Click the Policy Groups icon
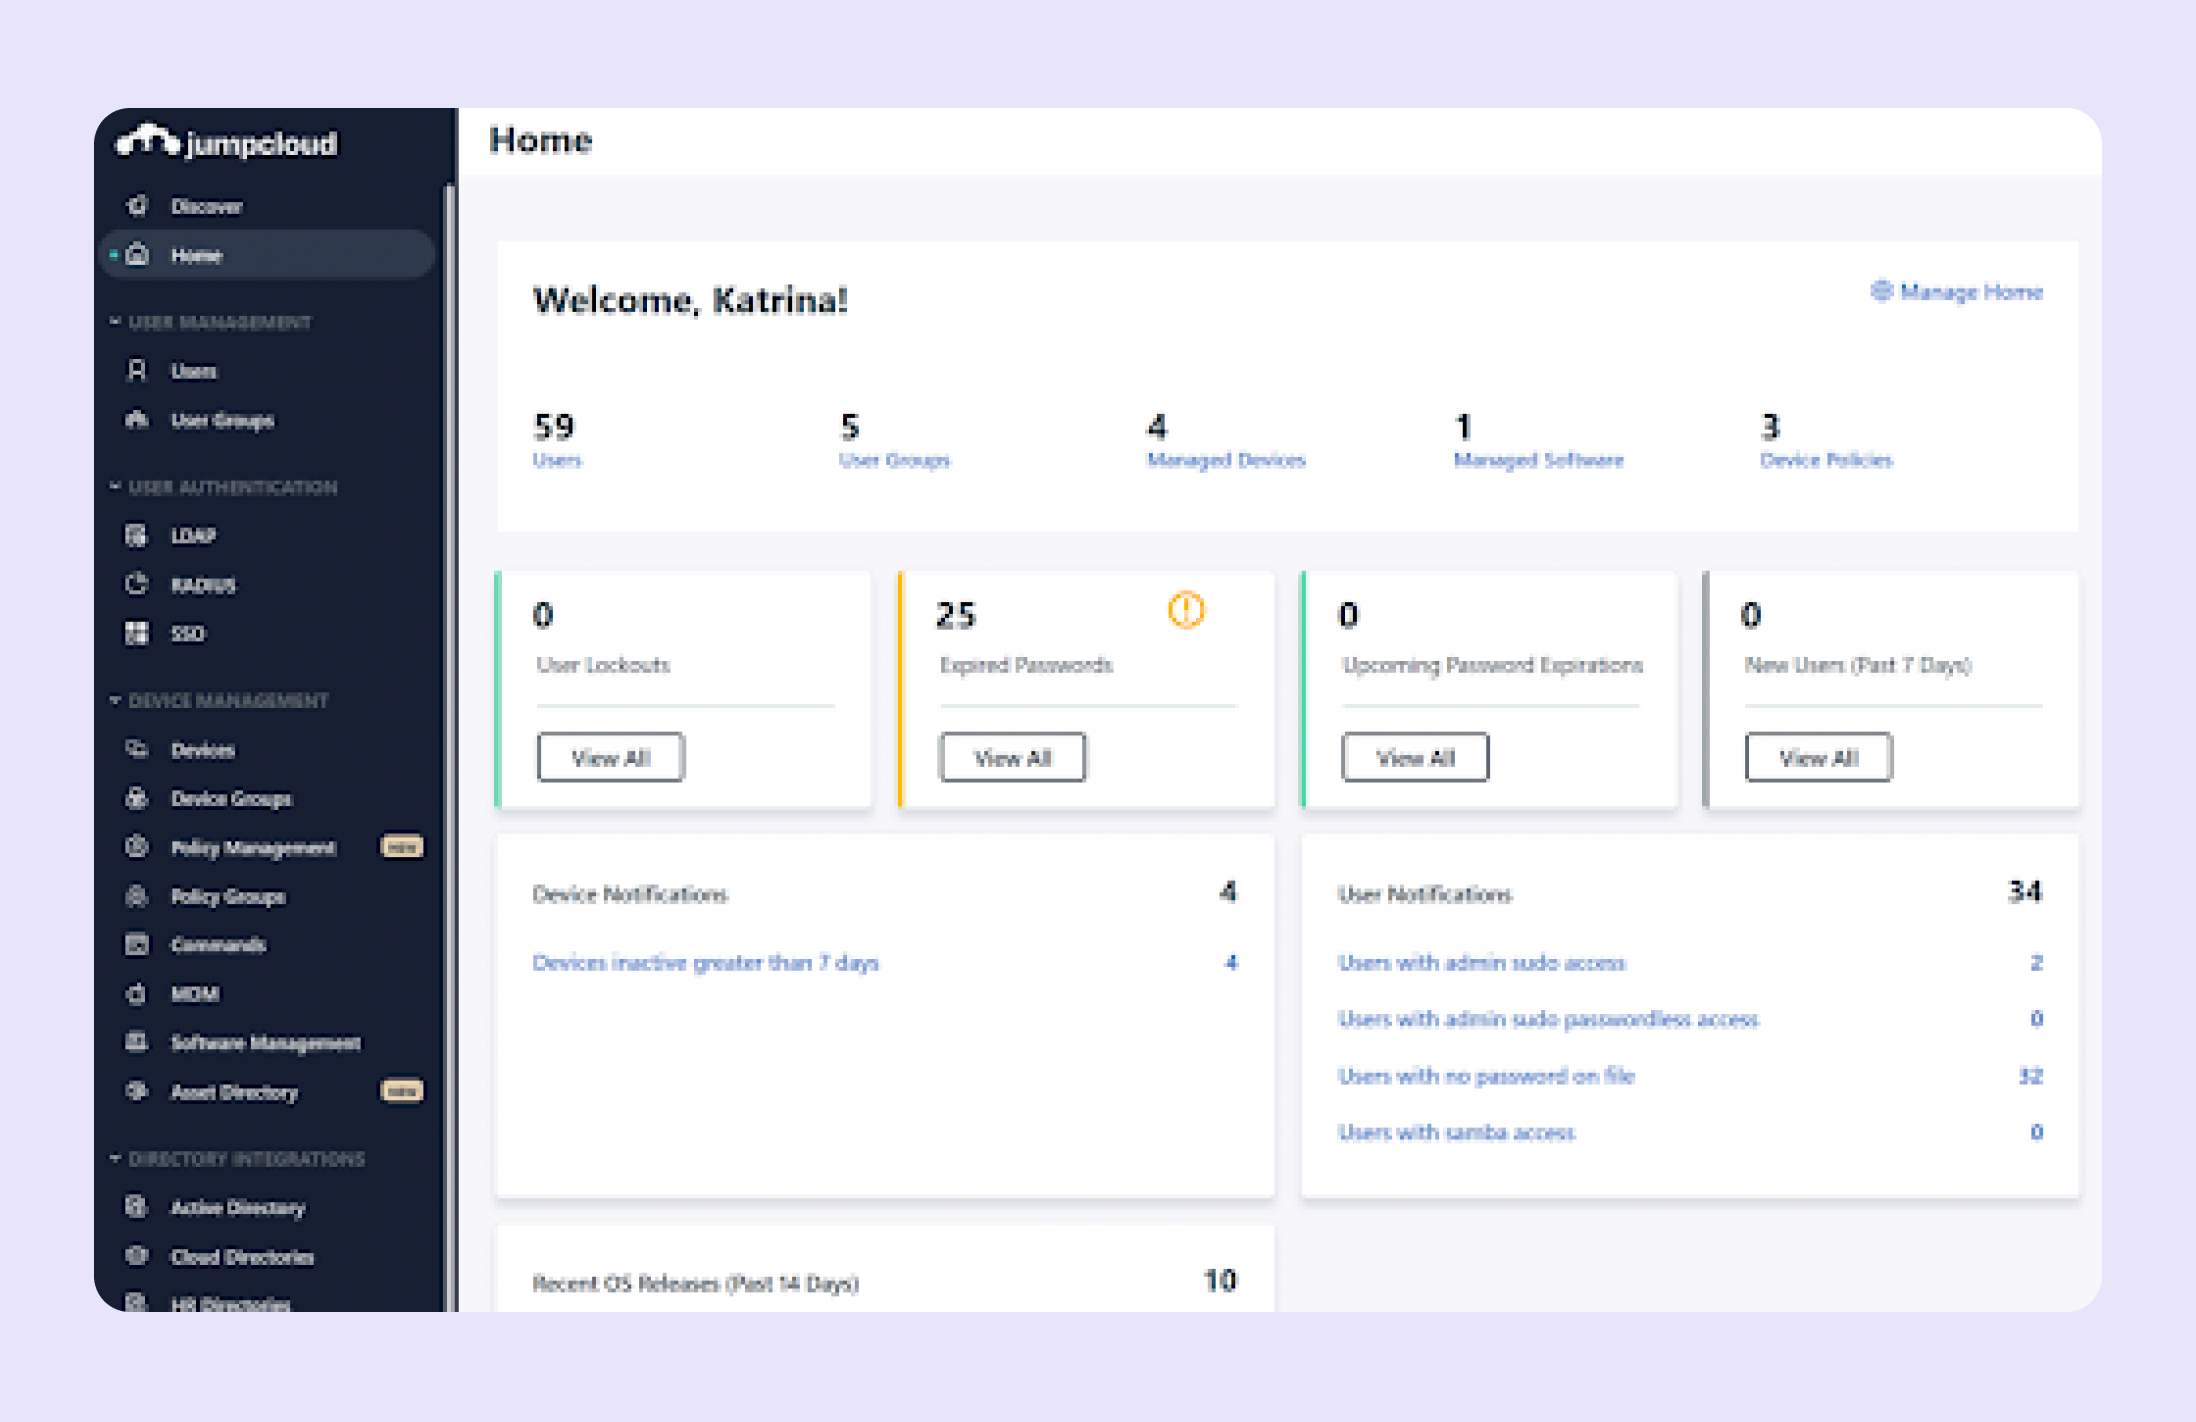 (137, 896)
